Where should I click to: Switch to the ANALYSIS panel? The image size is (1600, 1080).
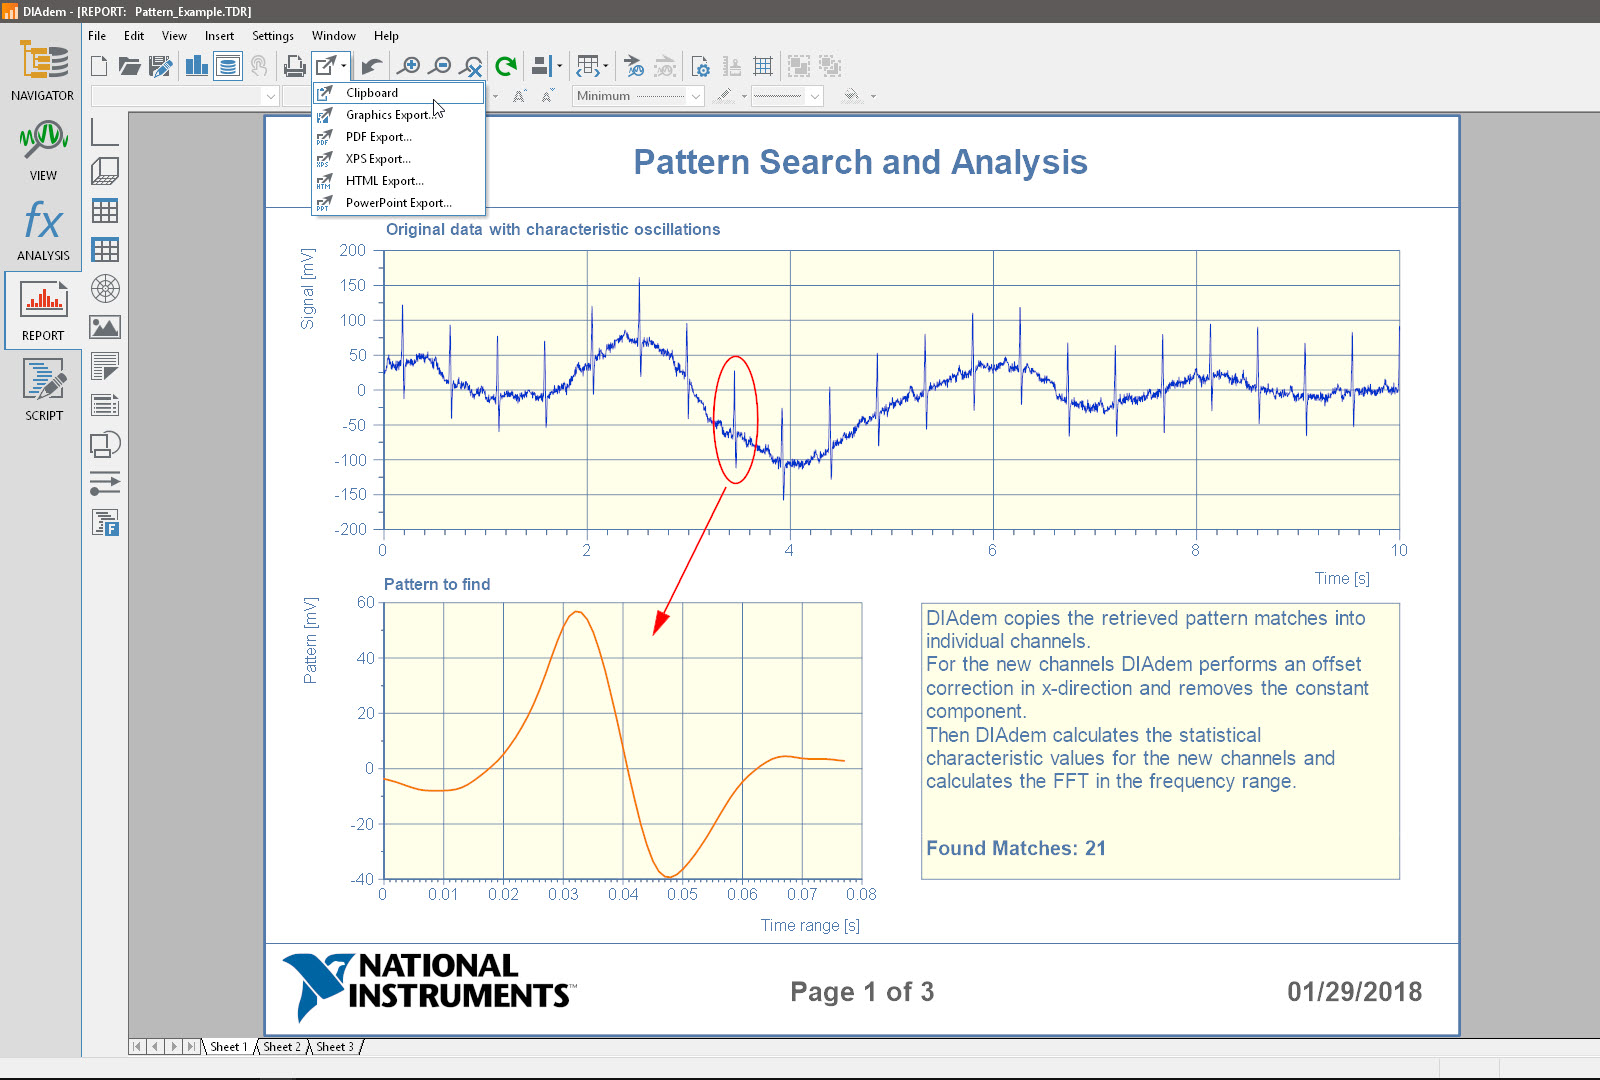(43, 230)
